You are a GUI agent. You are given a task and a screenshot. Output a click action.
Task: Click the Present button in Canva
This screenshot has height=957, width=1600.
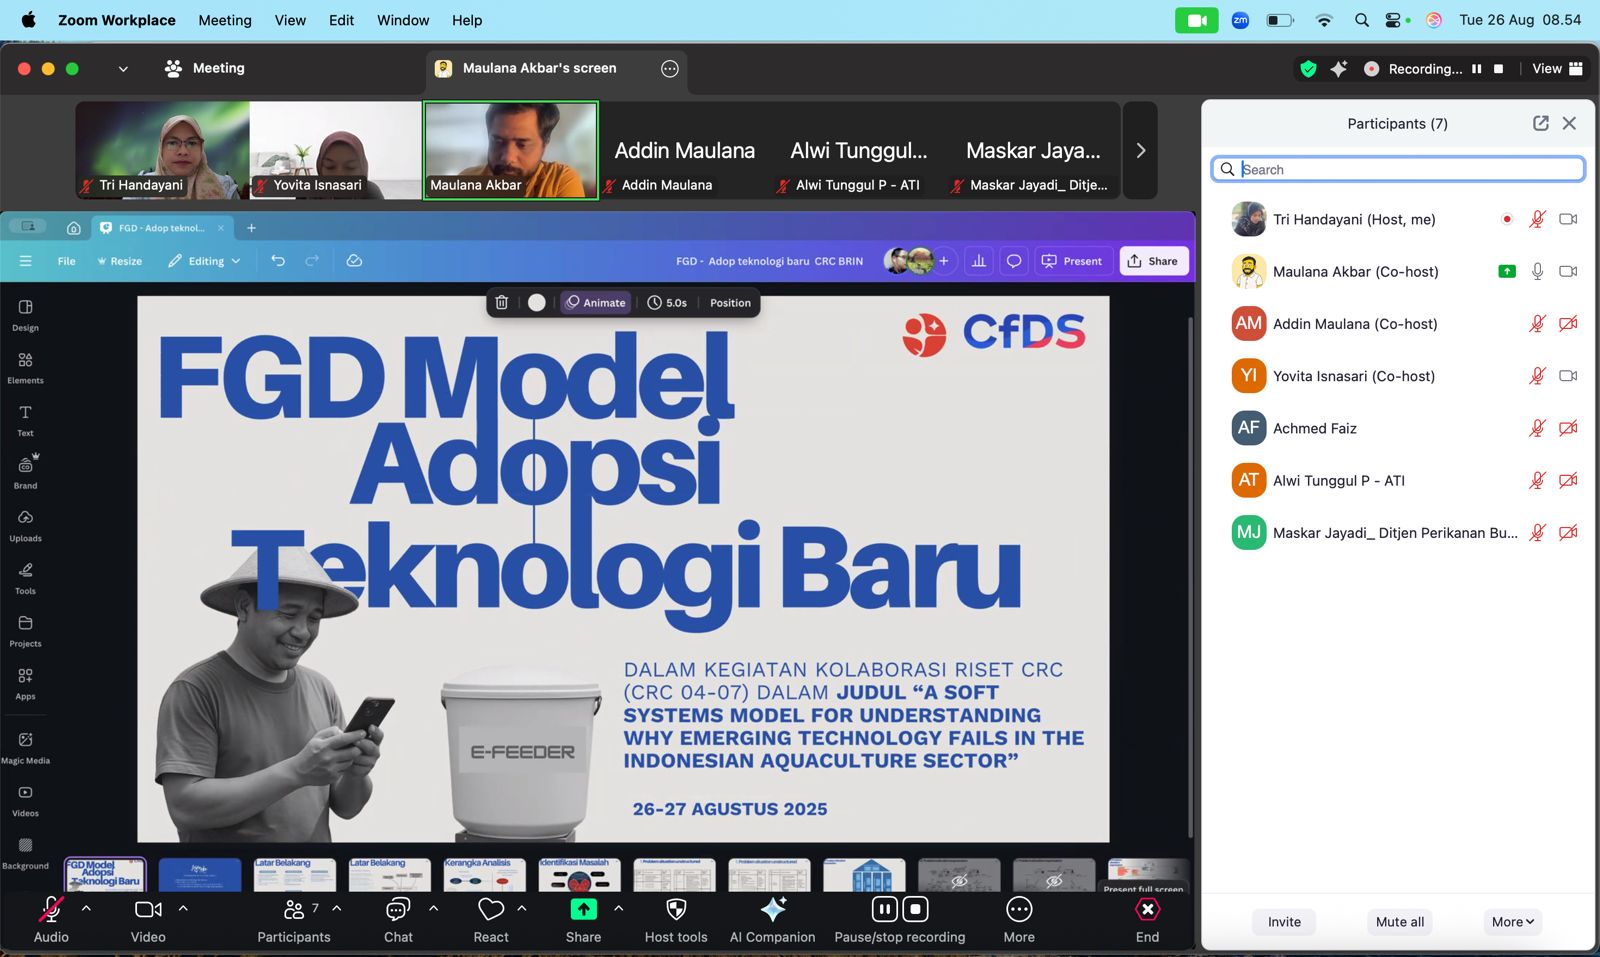pyautogui.click(x=1072, y=261)
